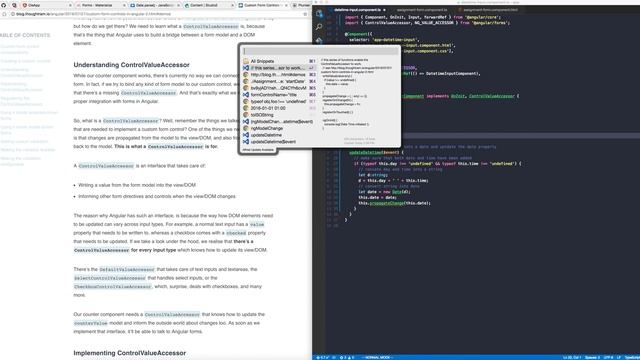Close the Date.parse() browser tab
The image size is (640, 360).
click(178, 5)
